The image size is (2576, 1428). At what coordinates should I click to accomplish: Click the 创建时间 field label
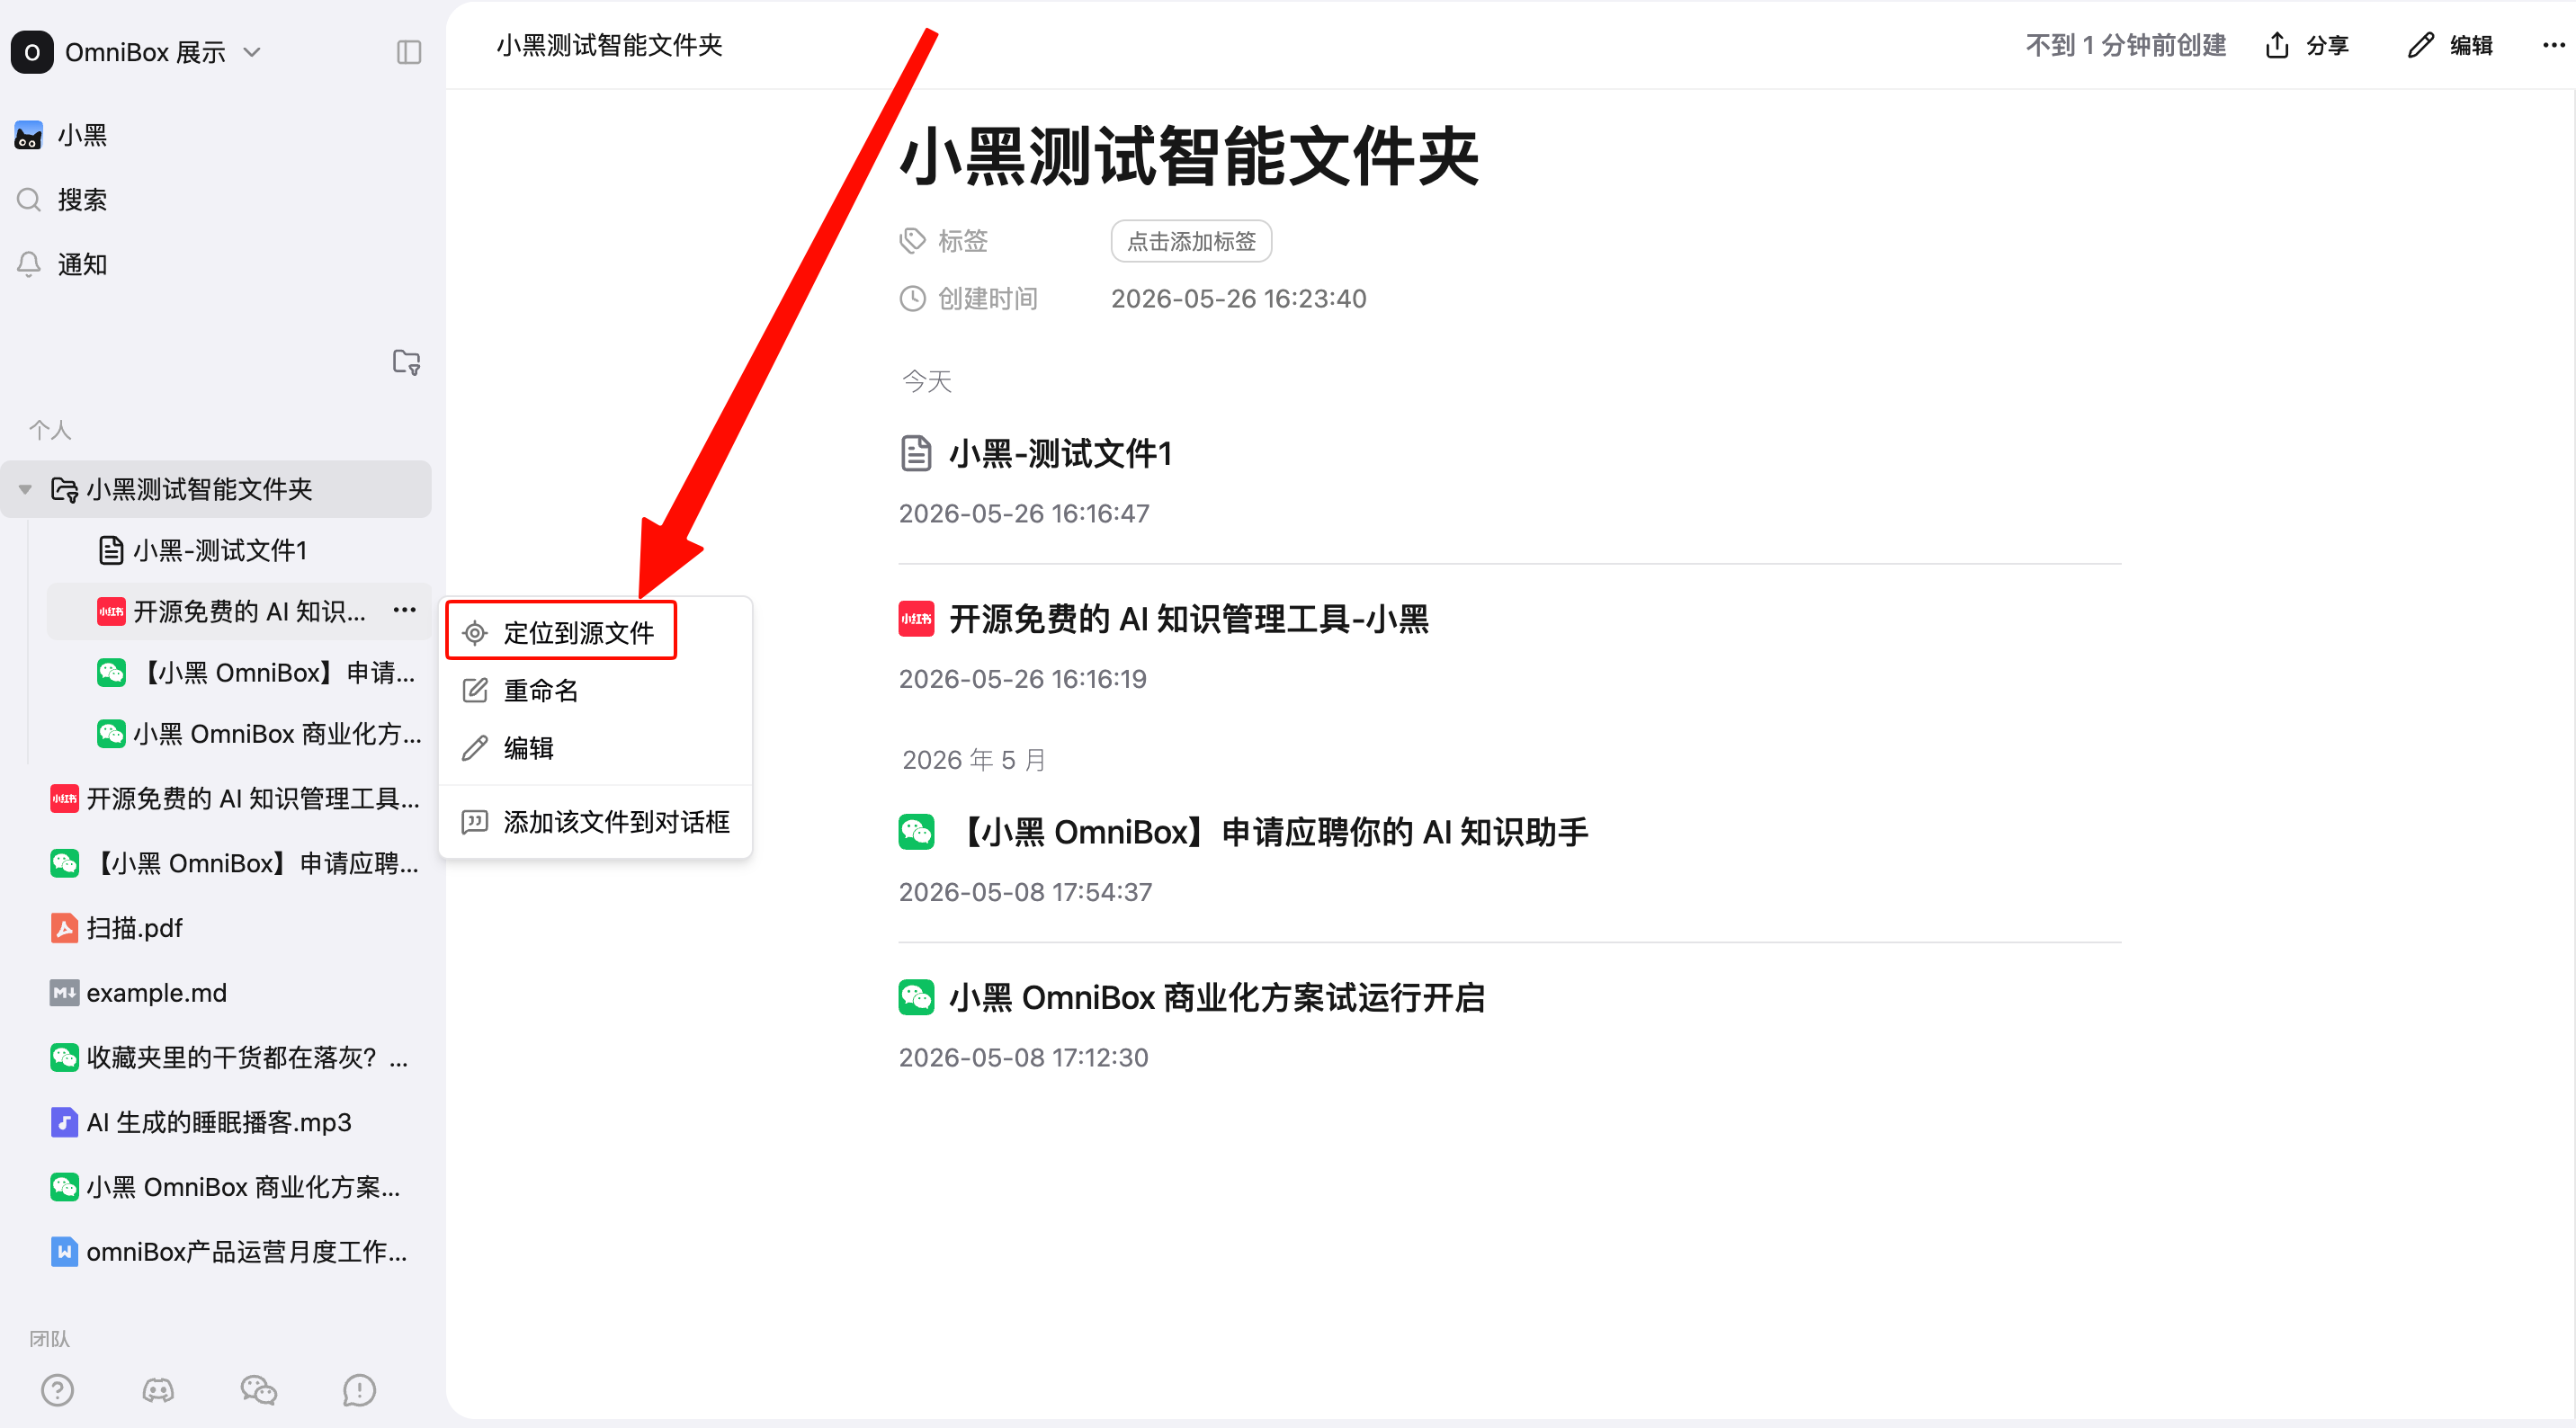click(x=987, y=299)
